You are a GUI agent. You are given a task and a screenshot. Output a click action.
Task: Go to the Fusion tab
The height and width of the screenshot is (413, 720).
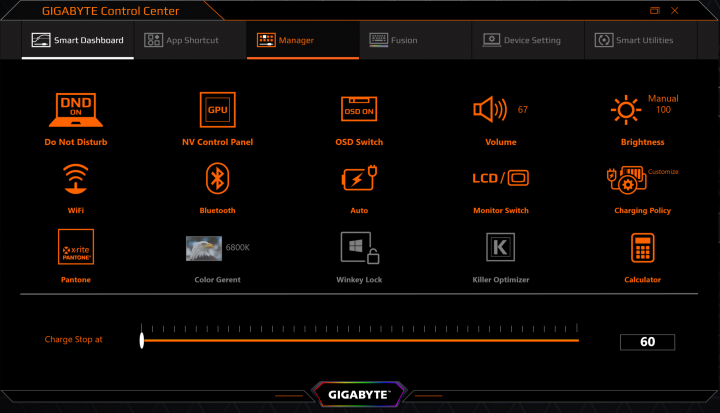pos(415,40)
